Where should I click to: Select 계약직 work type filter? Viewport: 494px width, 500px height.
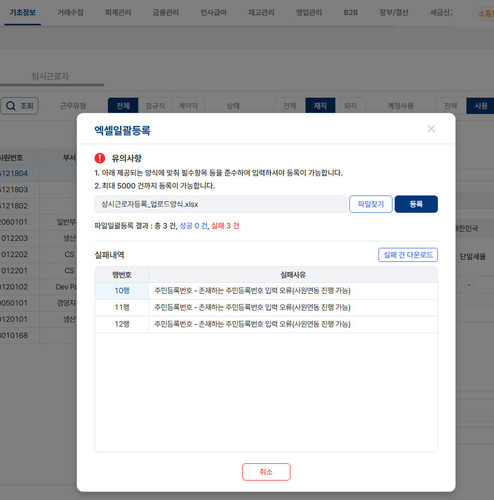[x=188, y=106]
